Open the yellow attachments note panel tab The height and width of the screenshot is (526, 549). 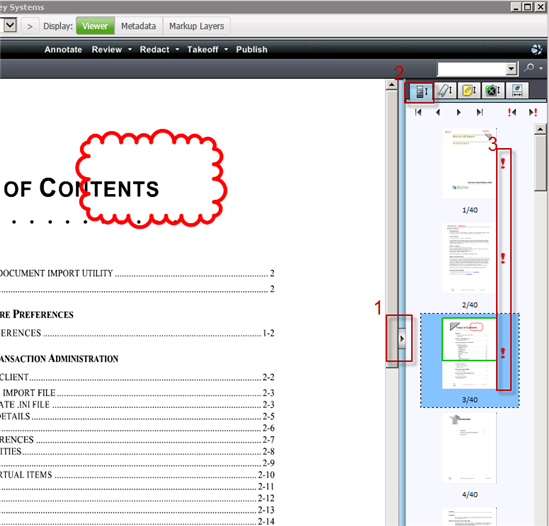pyautogui.click(x=469, y=91)
